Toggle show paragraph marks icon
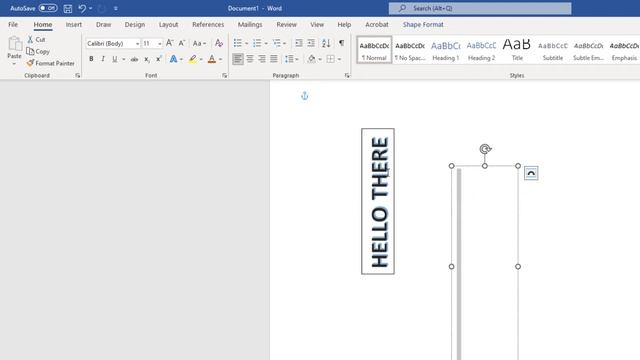 (x=342, y=43)
